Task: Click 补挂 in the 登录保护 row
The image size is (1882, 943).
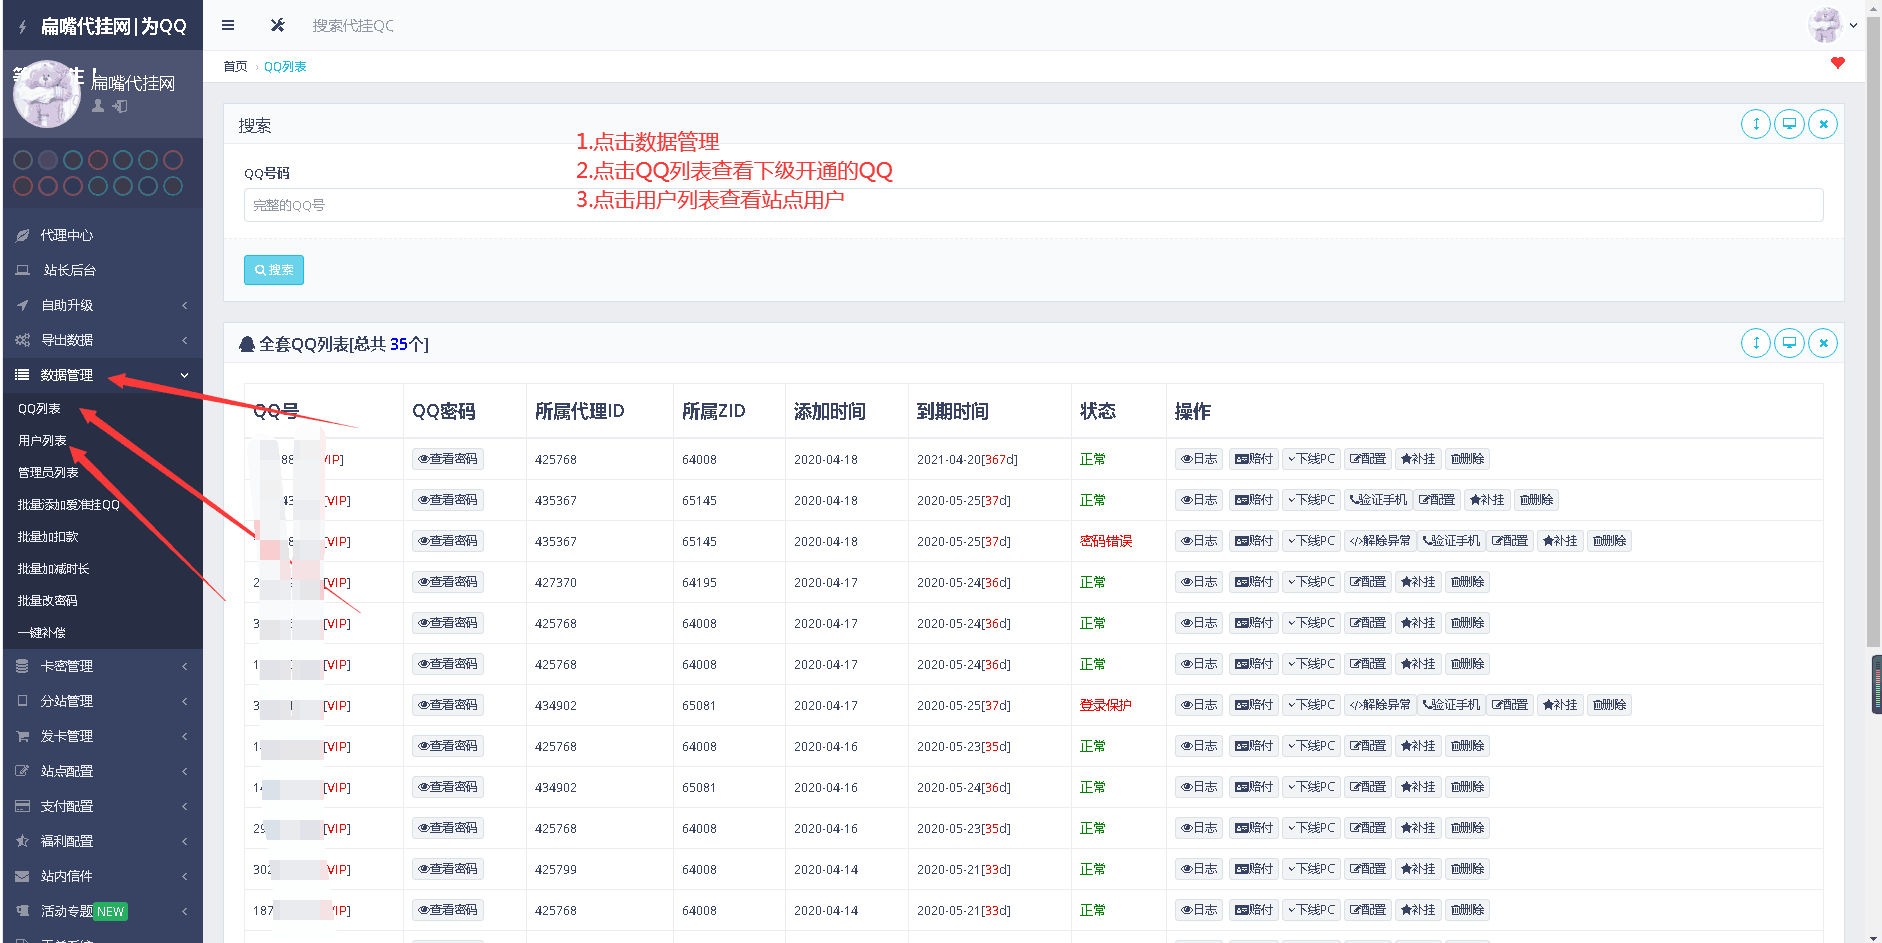Action: [1560, 705]
